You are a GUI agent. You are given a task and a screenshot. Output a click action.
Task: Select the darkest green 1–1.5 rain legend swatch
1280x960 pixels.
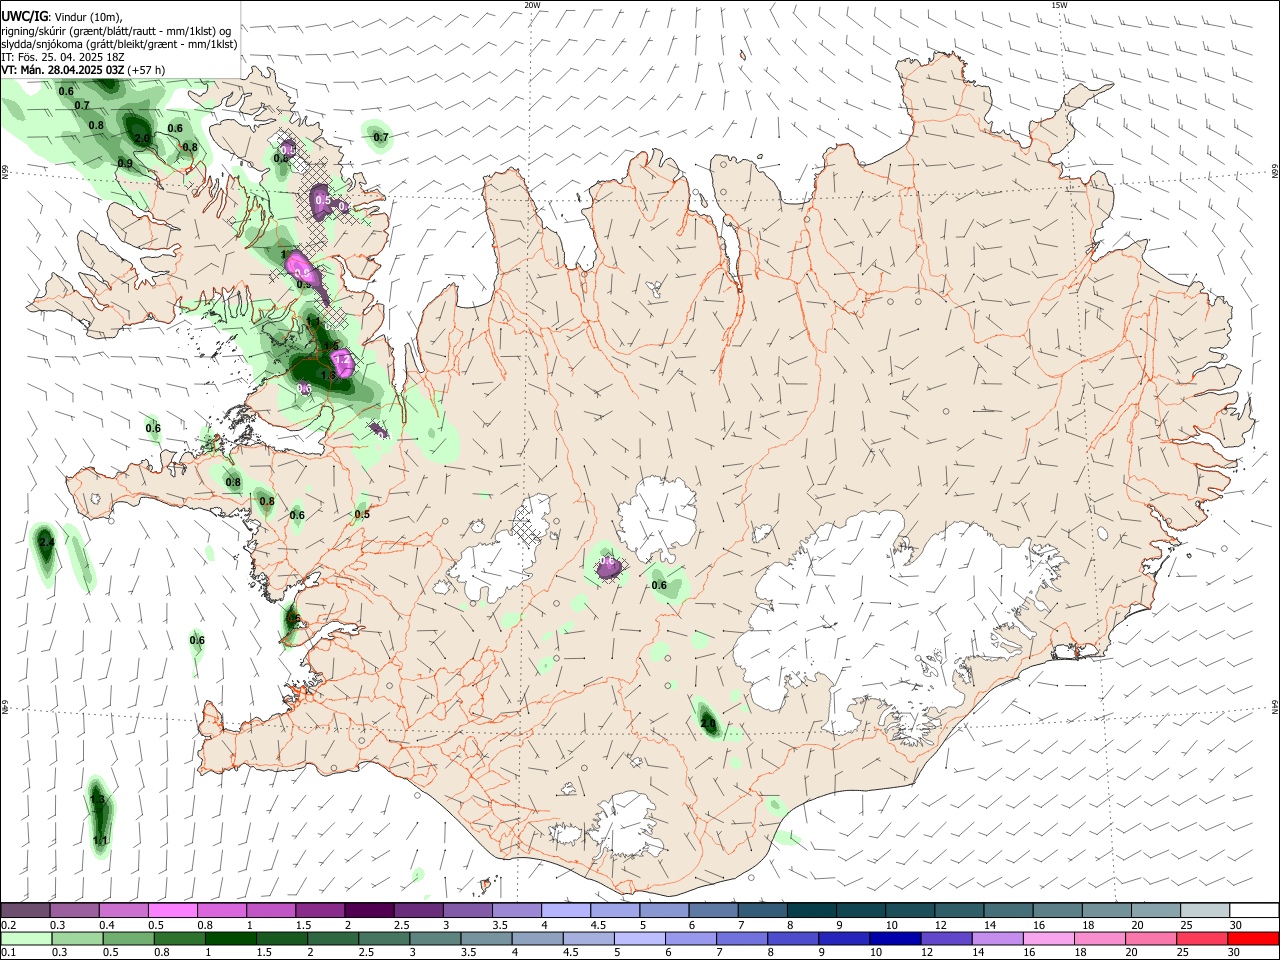click(x=230, y=938)
